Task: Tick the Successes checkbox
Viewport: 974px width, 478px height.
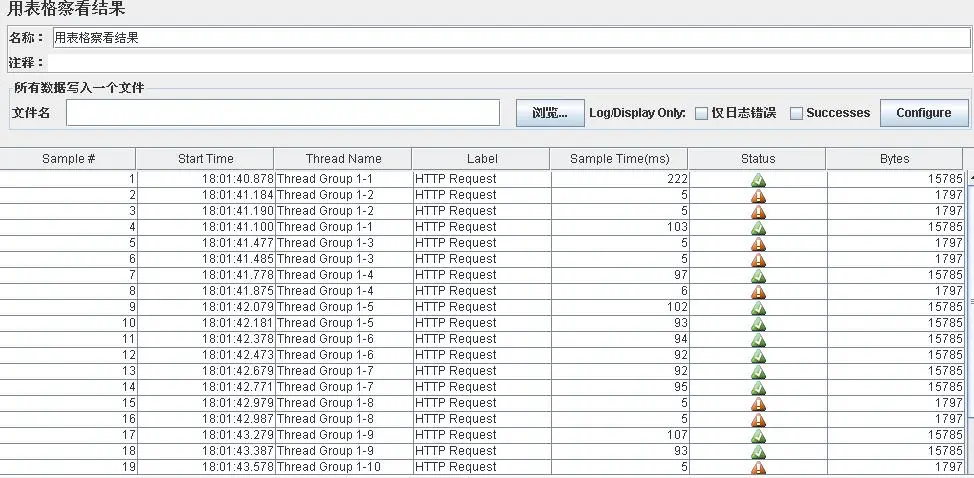Action: 796,113
